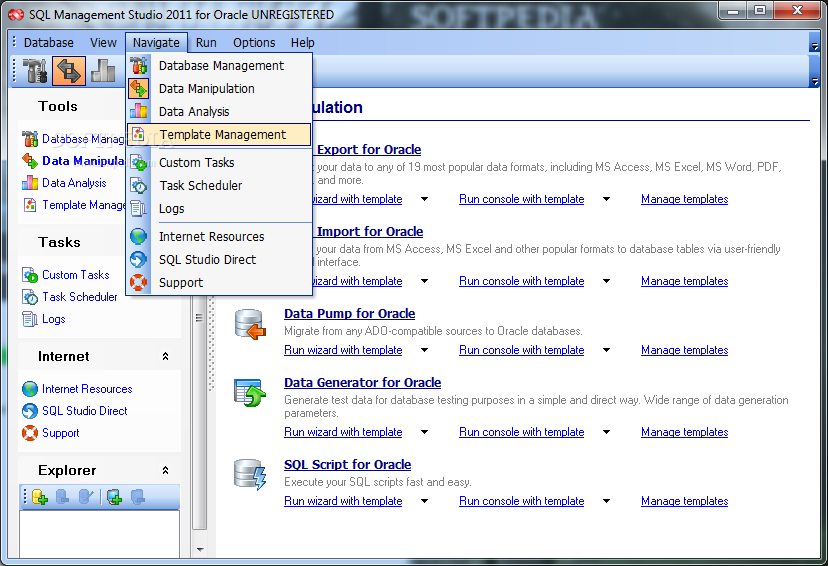Click the sidebar scrollbar down arrow
Image resolution: width=828 pixels, height=566 pixels.
(x=200, y=550)
